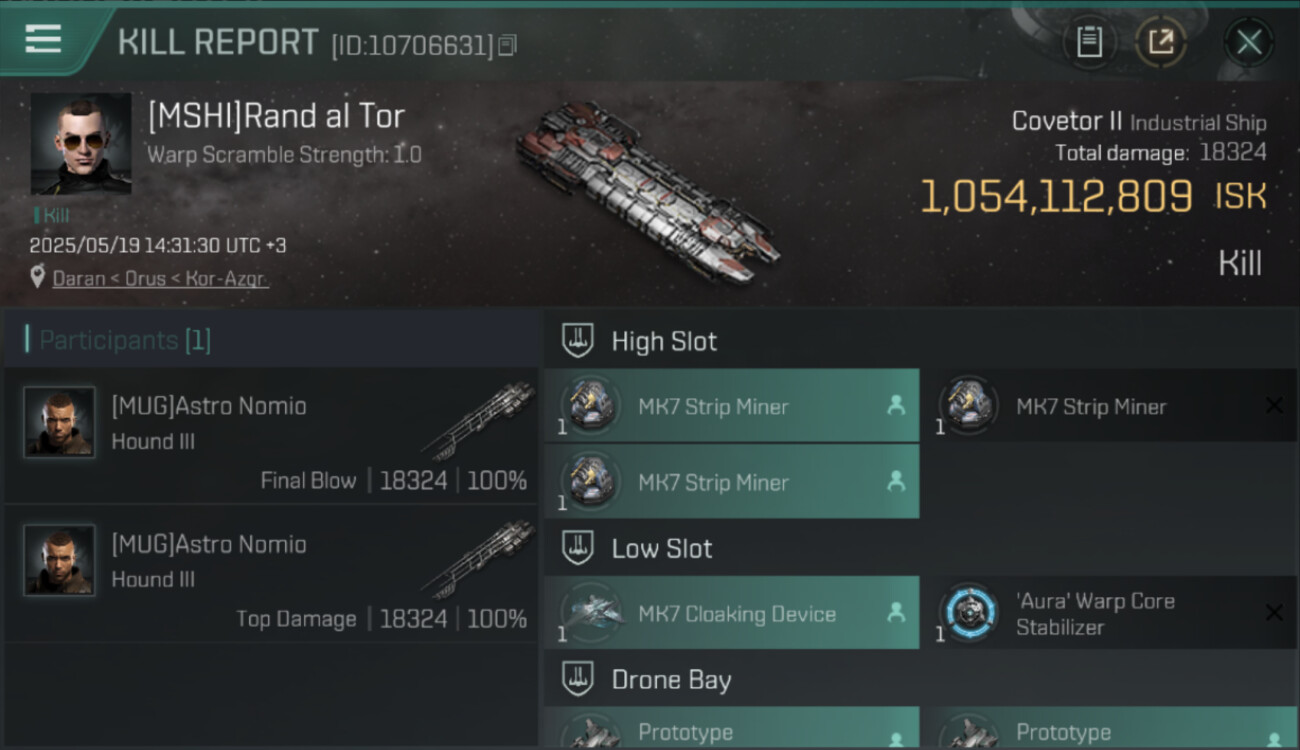This screenshot has height=750, width=1300.
Task: Copy the kill report ID
Action: click(507, 45)
